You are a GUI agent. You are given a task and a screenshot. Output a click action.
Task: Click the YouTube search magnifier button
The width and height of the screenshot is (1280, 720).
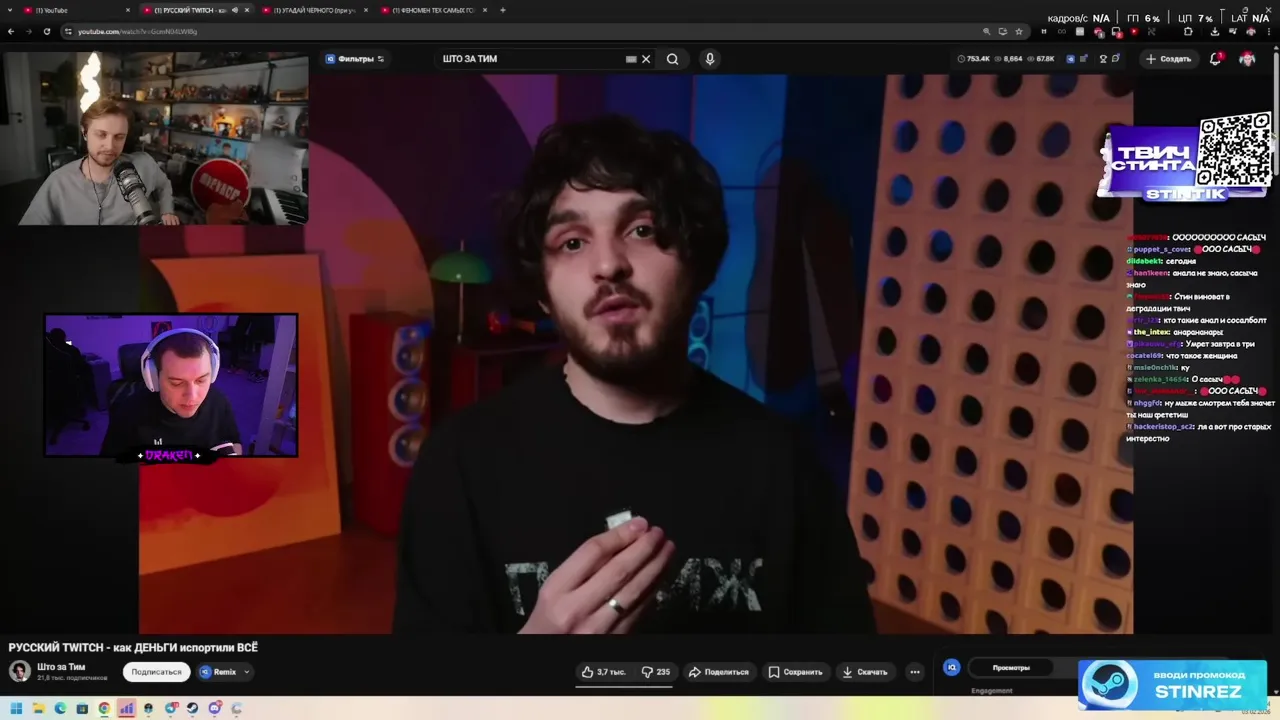coord(672,59)
